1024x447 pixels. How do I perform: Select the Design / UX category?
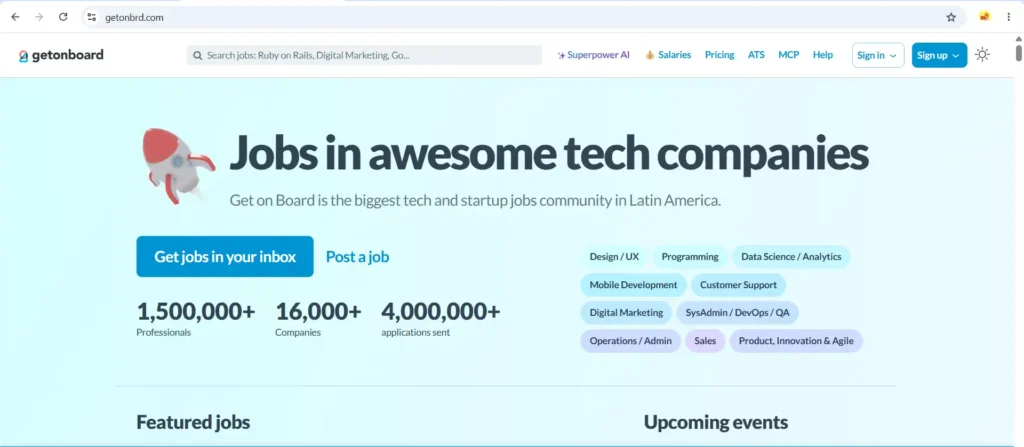click(614, 257)
